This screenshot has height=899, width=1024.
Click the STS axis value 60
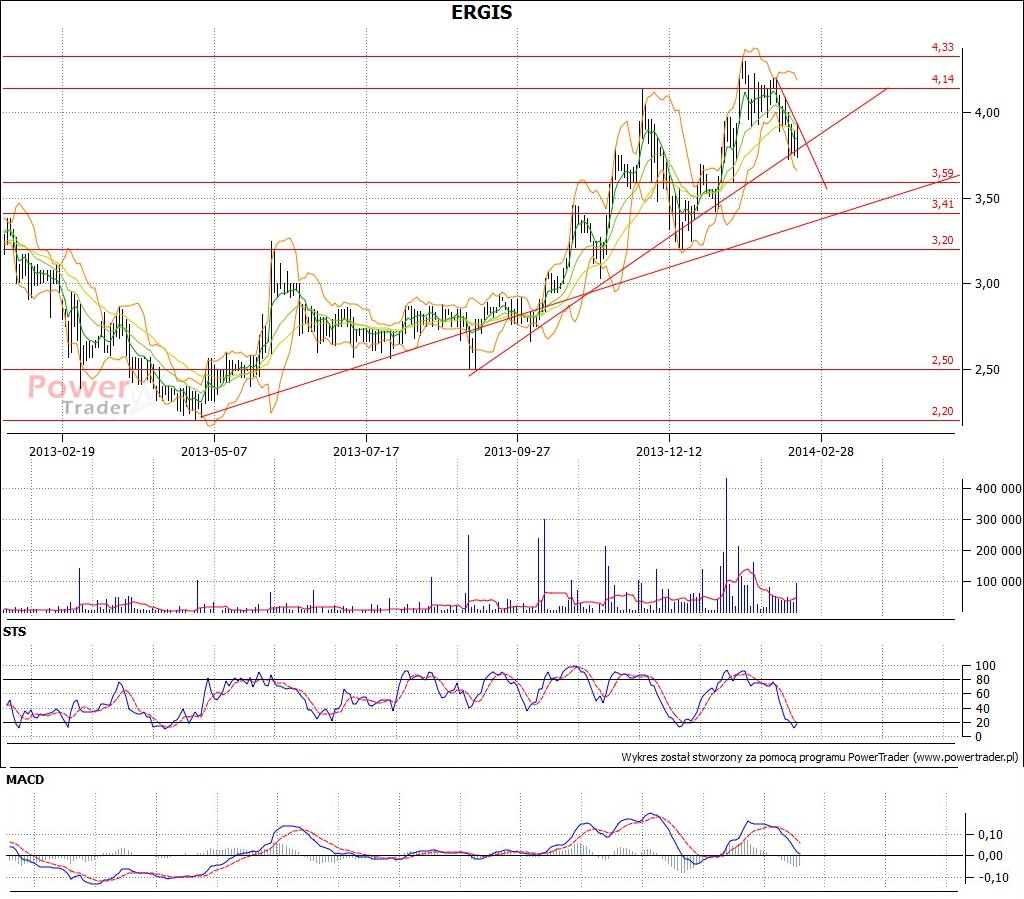click(982, 694)
